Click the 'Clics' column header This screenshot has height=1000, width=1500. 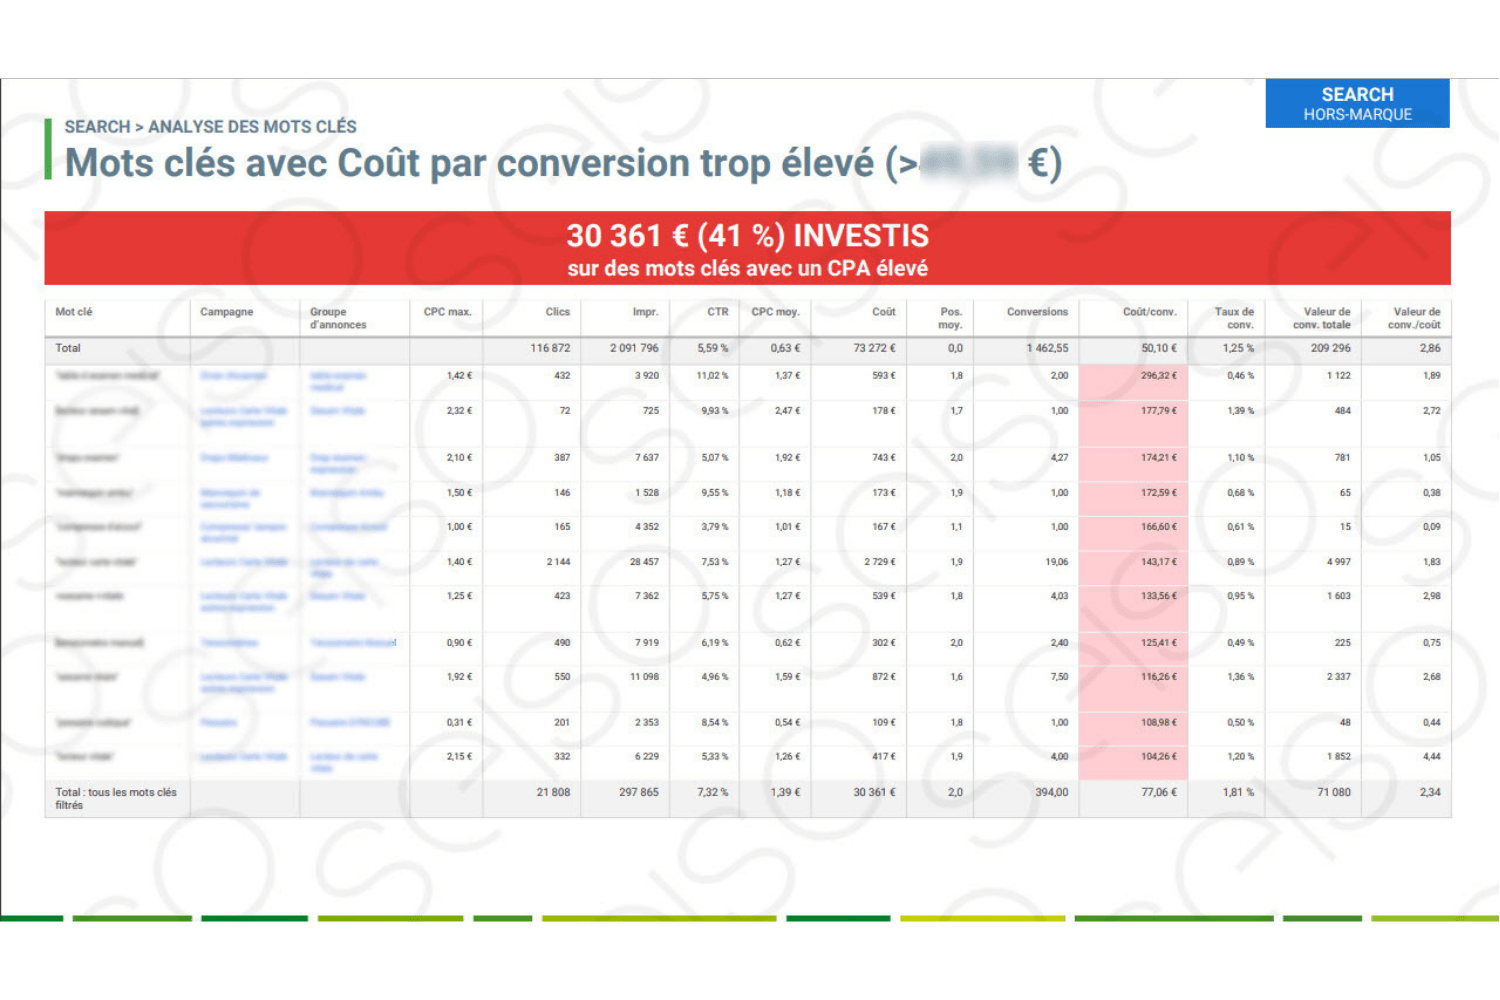pyautogui.click(x=558, y=312)
